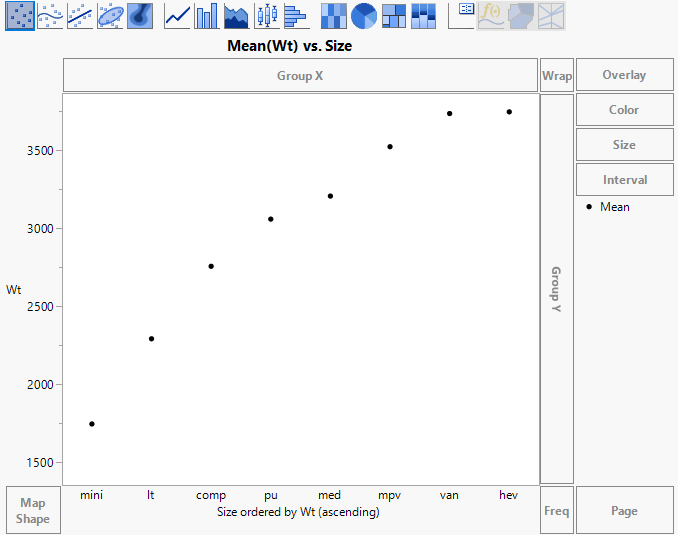
Task: Click the Map Shape drop zone
Action: [32, 511]
